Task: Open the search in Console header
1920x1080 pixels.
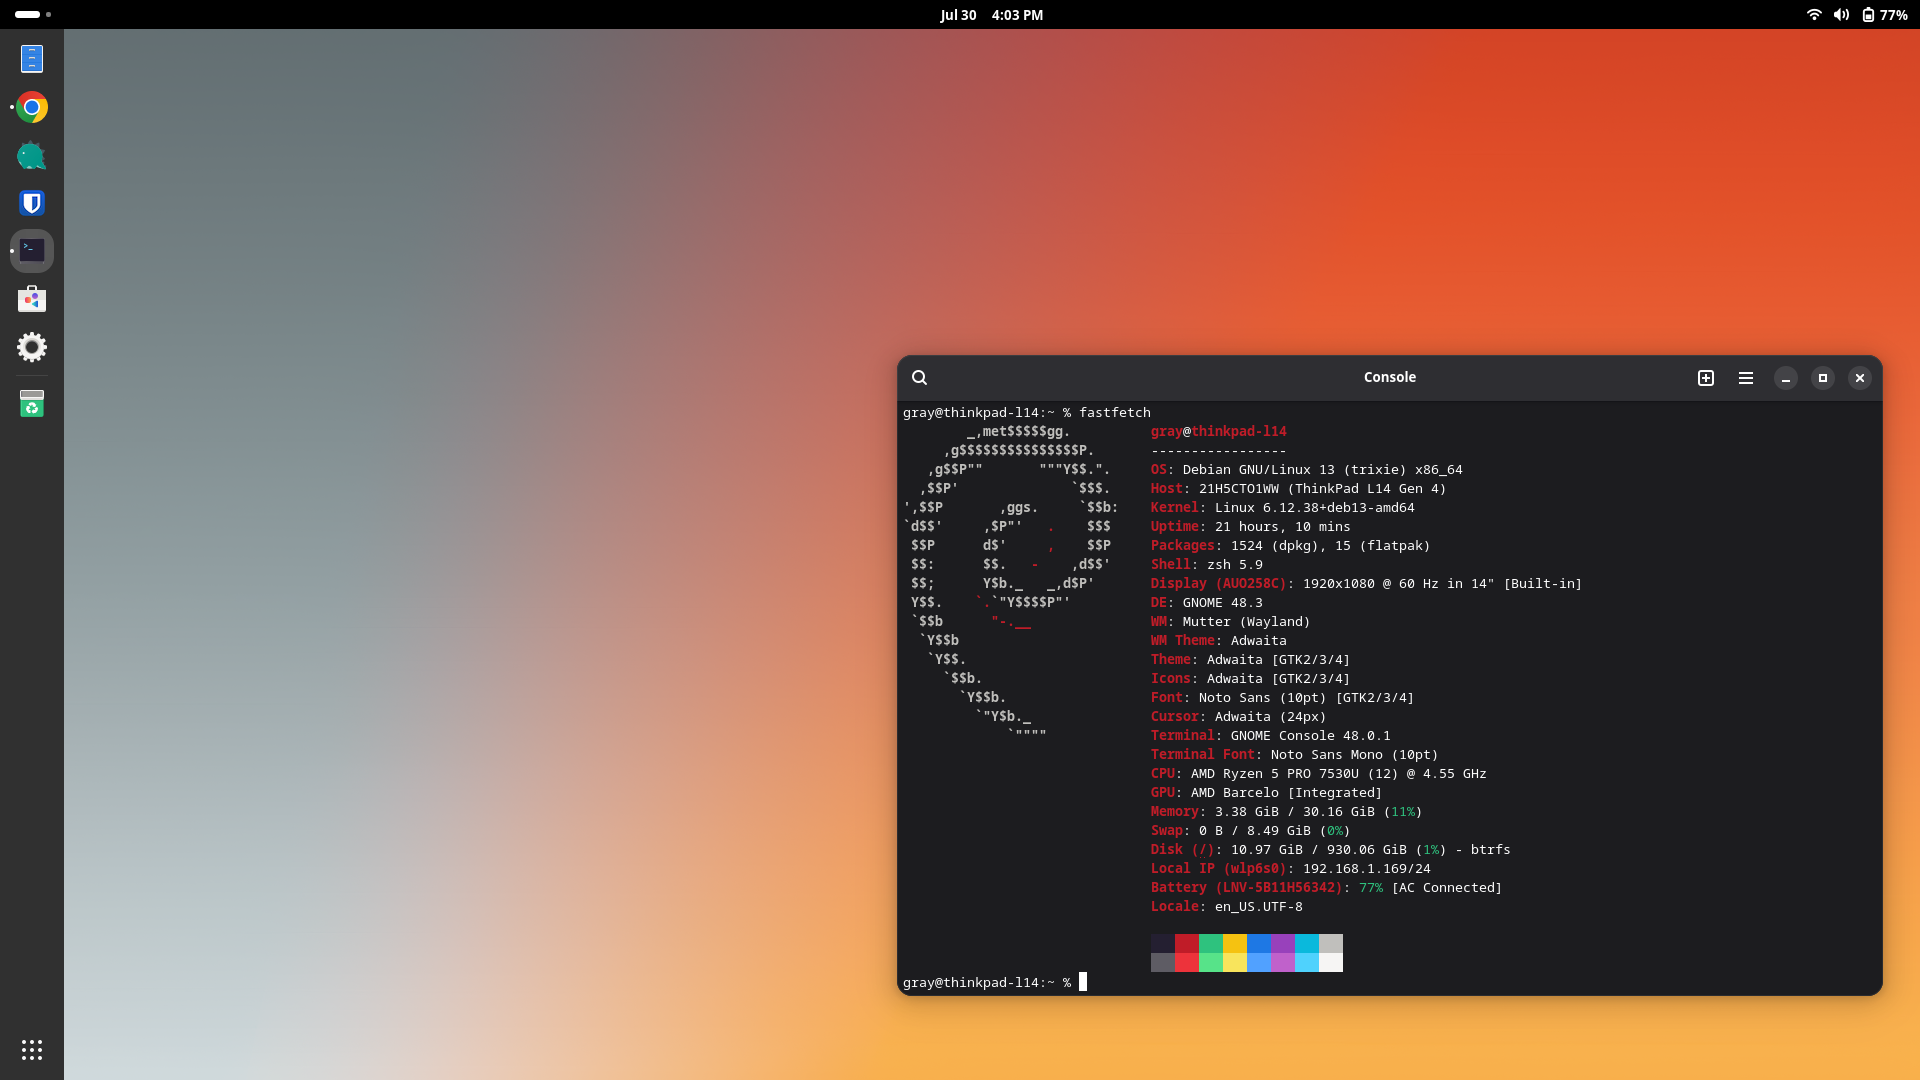Action: 920,378
